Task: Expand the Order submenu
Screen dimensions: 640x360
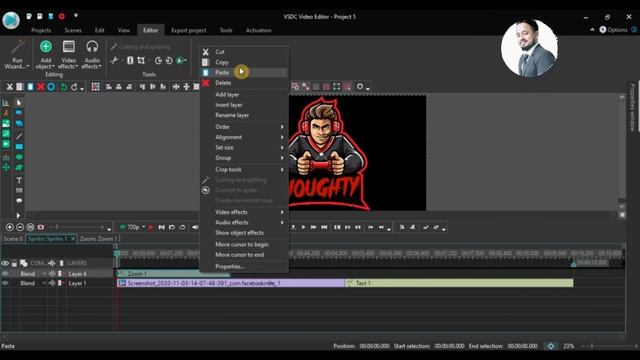Action: pyautogui.click(x=244, y=127)
